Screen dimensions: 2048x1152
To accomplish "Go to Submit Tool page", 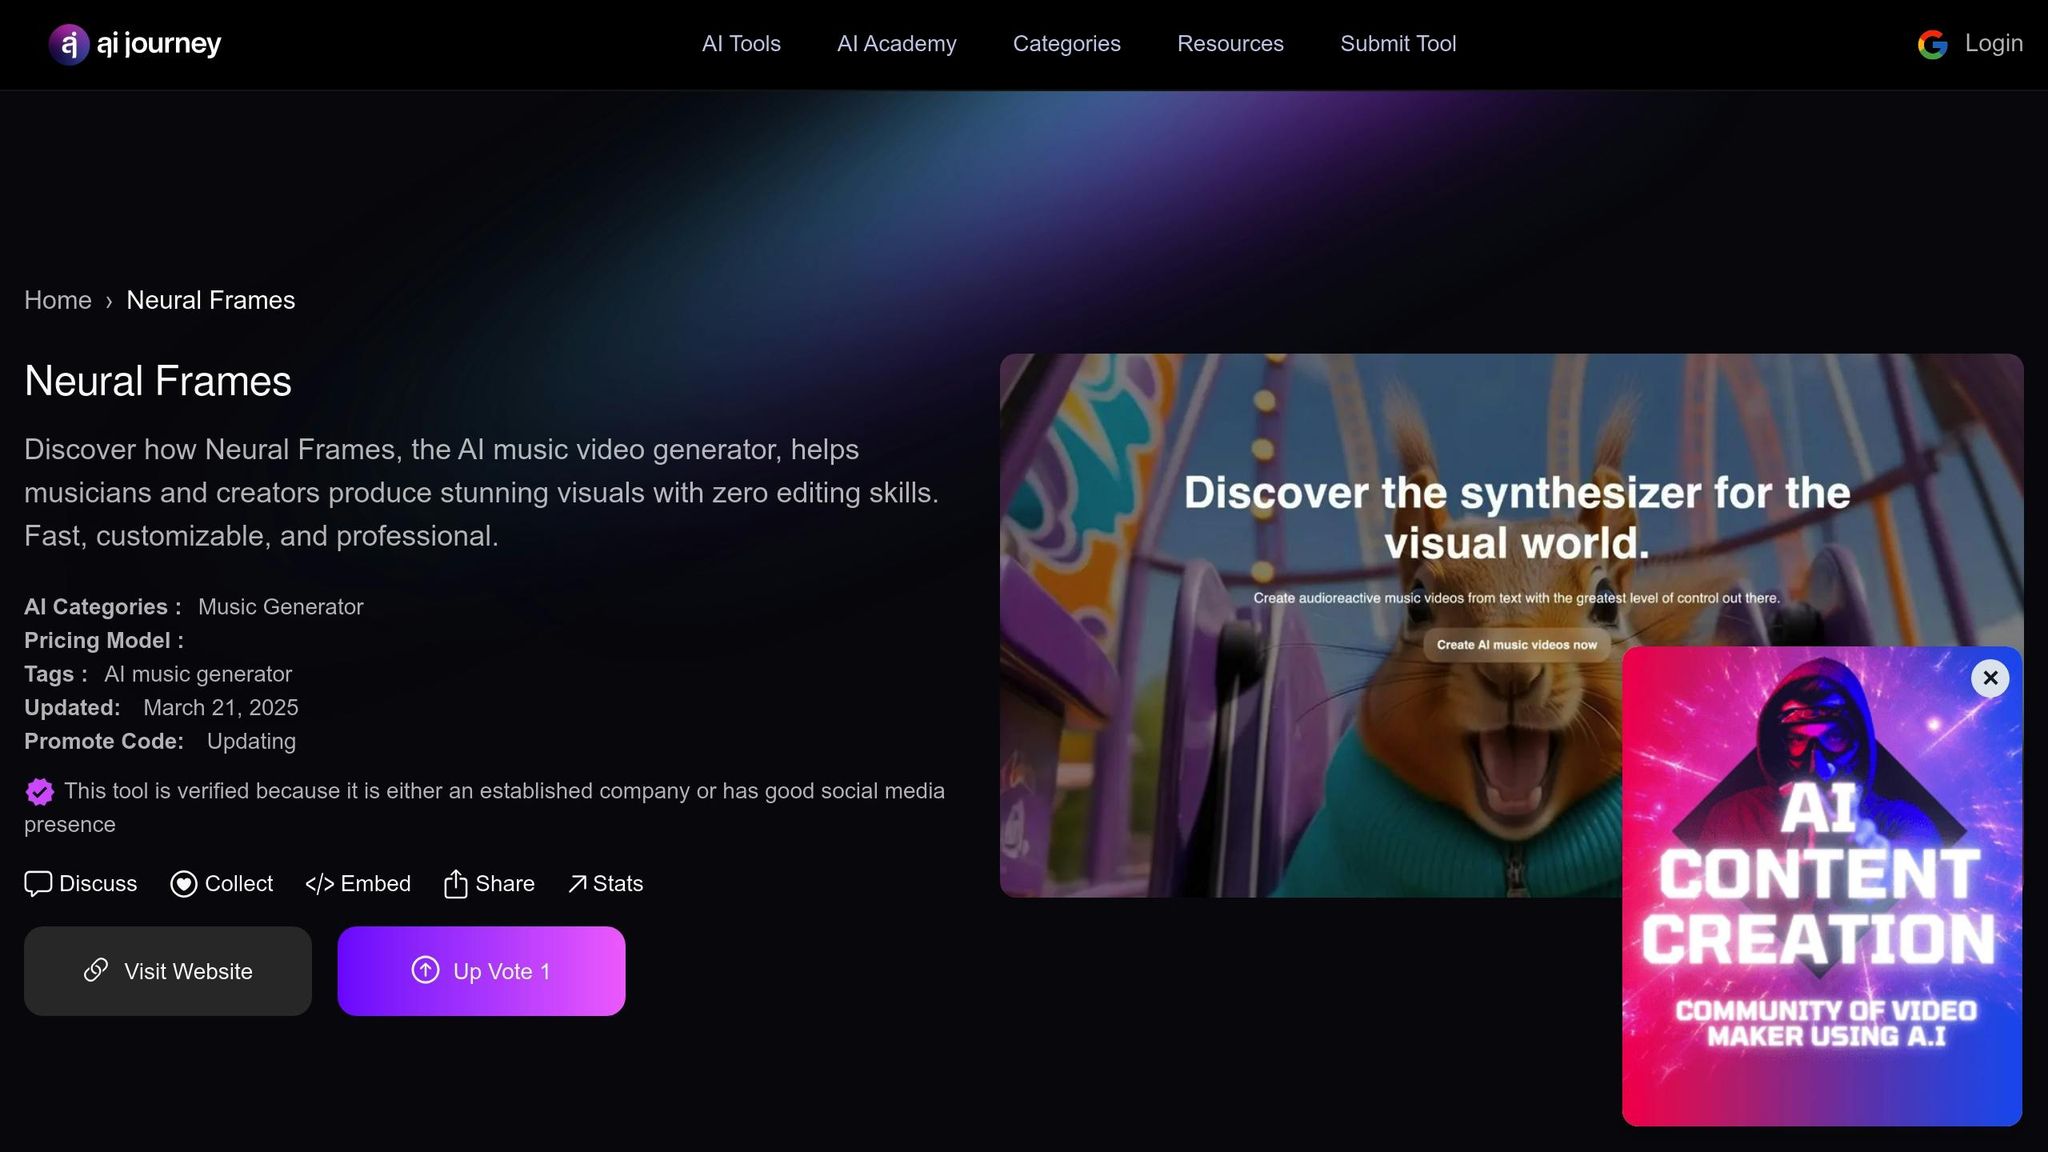I will click(1398, 44).
